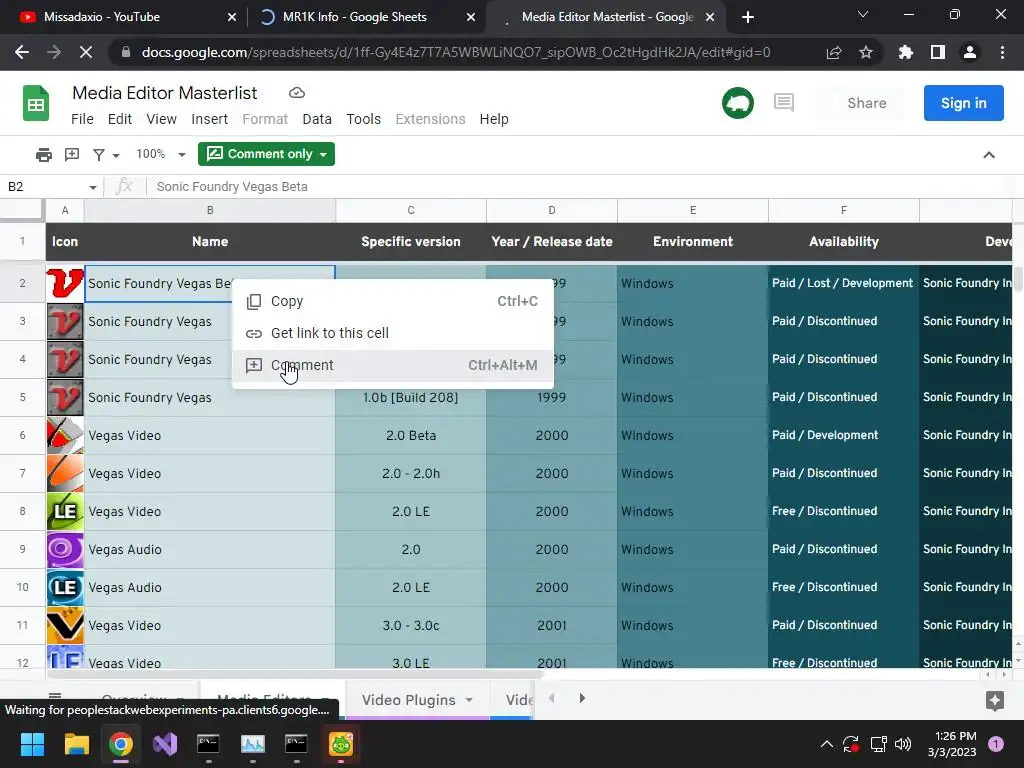Image resolution: width=1024 pixels, height=768 pixels.
Task: Click the Paid / Lost / Development cell
Action: click(843, 283)
